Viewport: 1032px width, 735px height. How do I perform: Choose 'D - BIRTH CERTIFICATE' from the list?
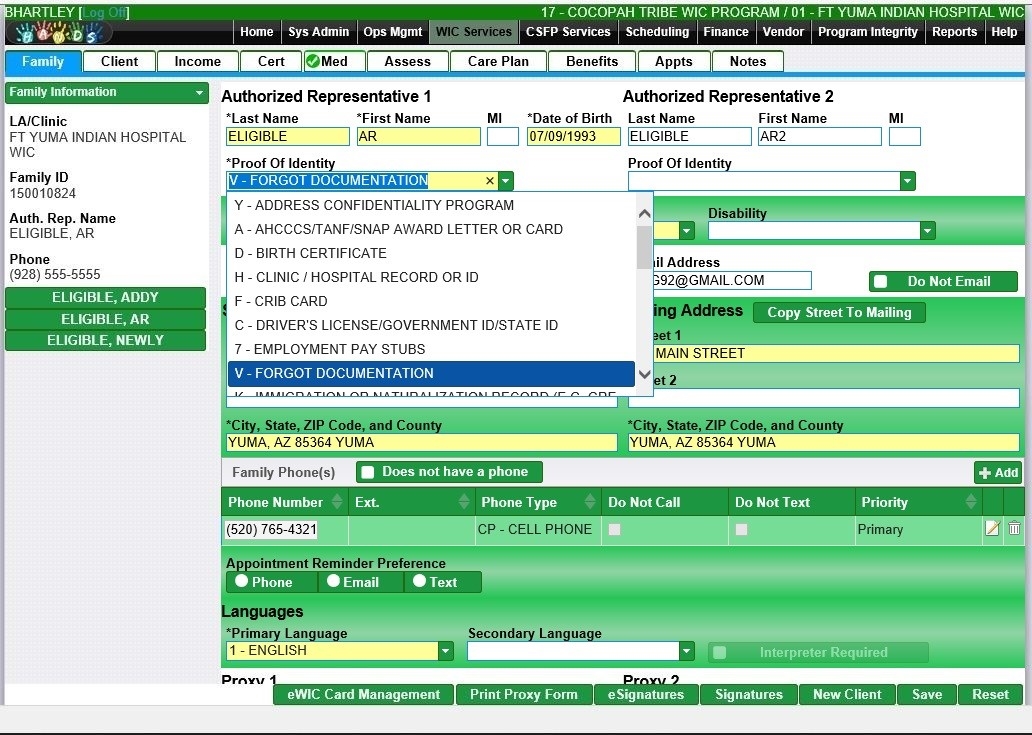[310, 253]
